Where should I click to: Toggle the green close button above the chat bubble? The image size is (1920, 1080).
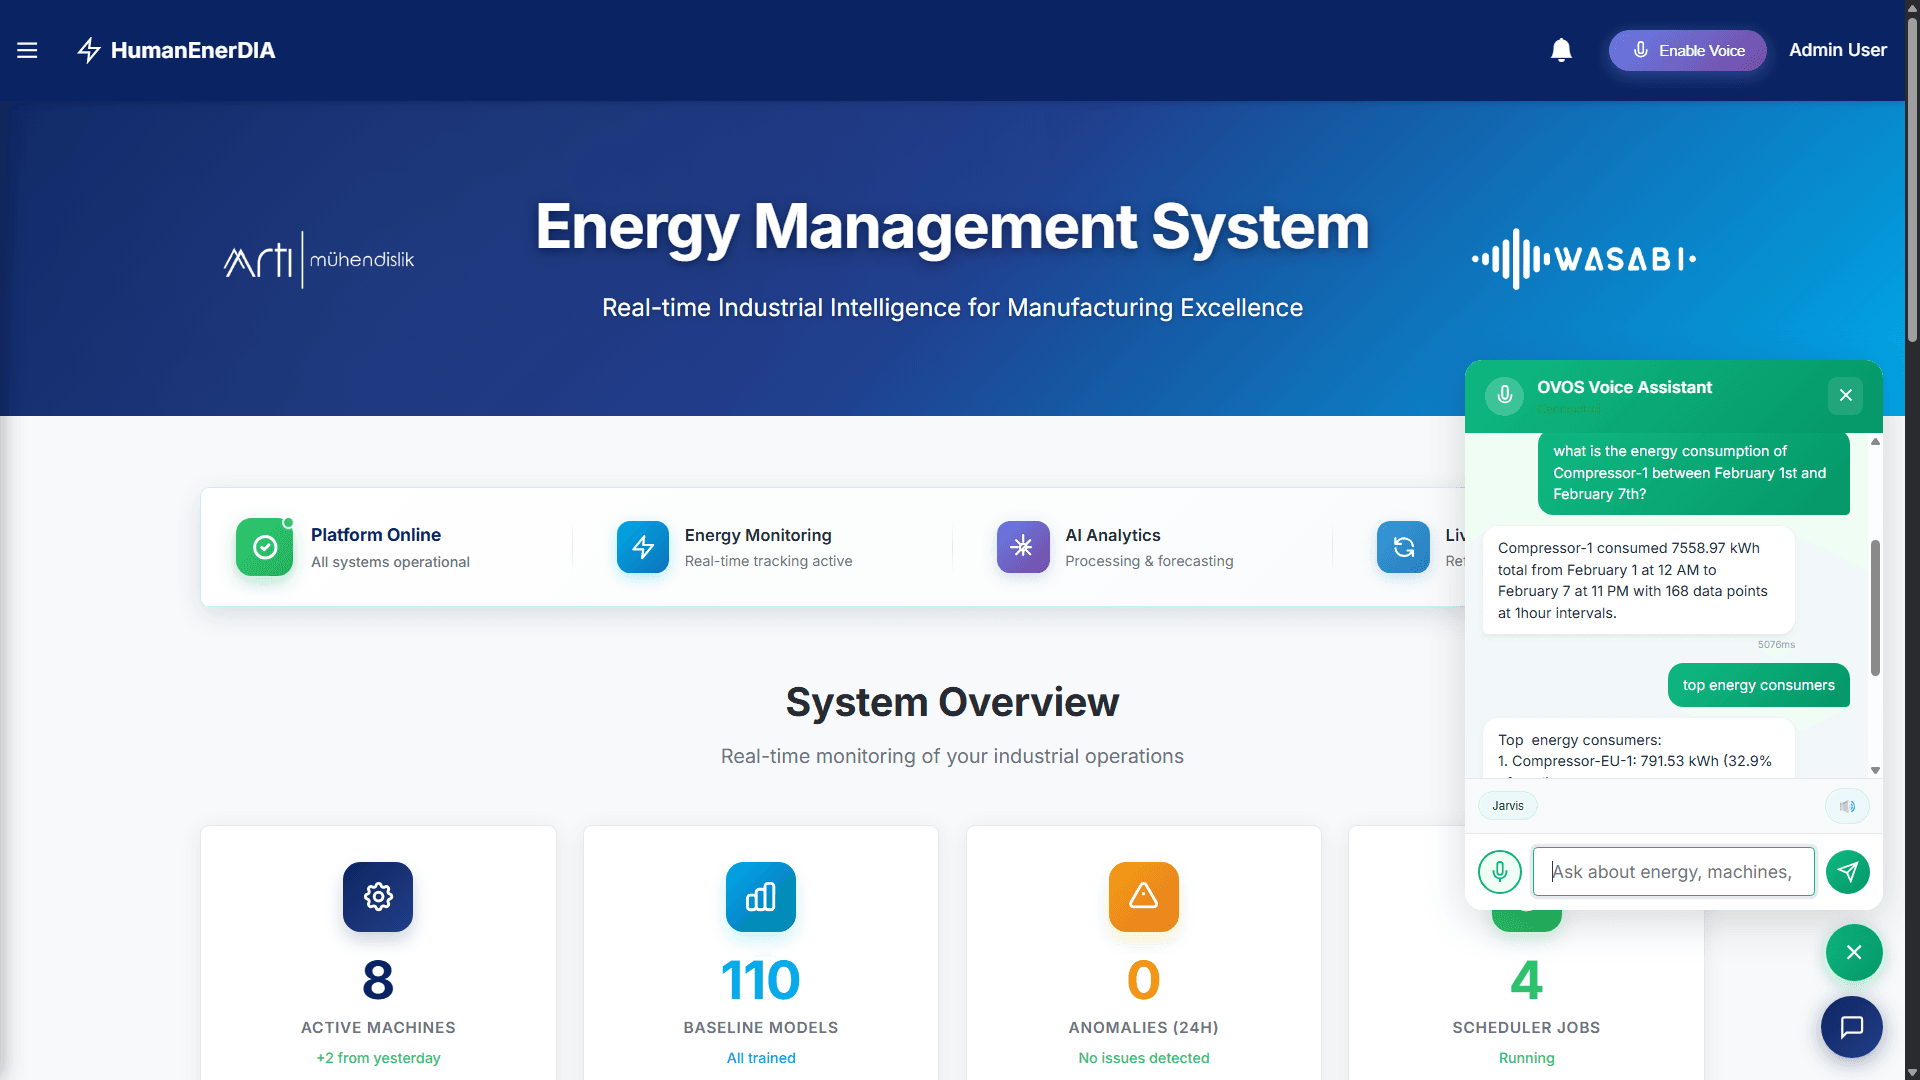point(1854,952)
